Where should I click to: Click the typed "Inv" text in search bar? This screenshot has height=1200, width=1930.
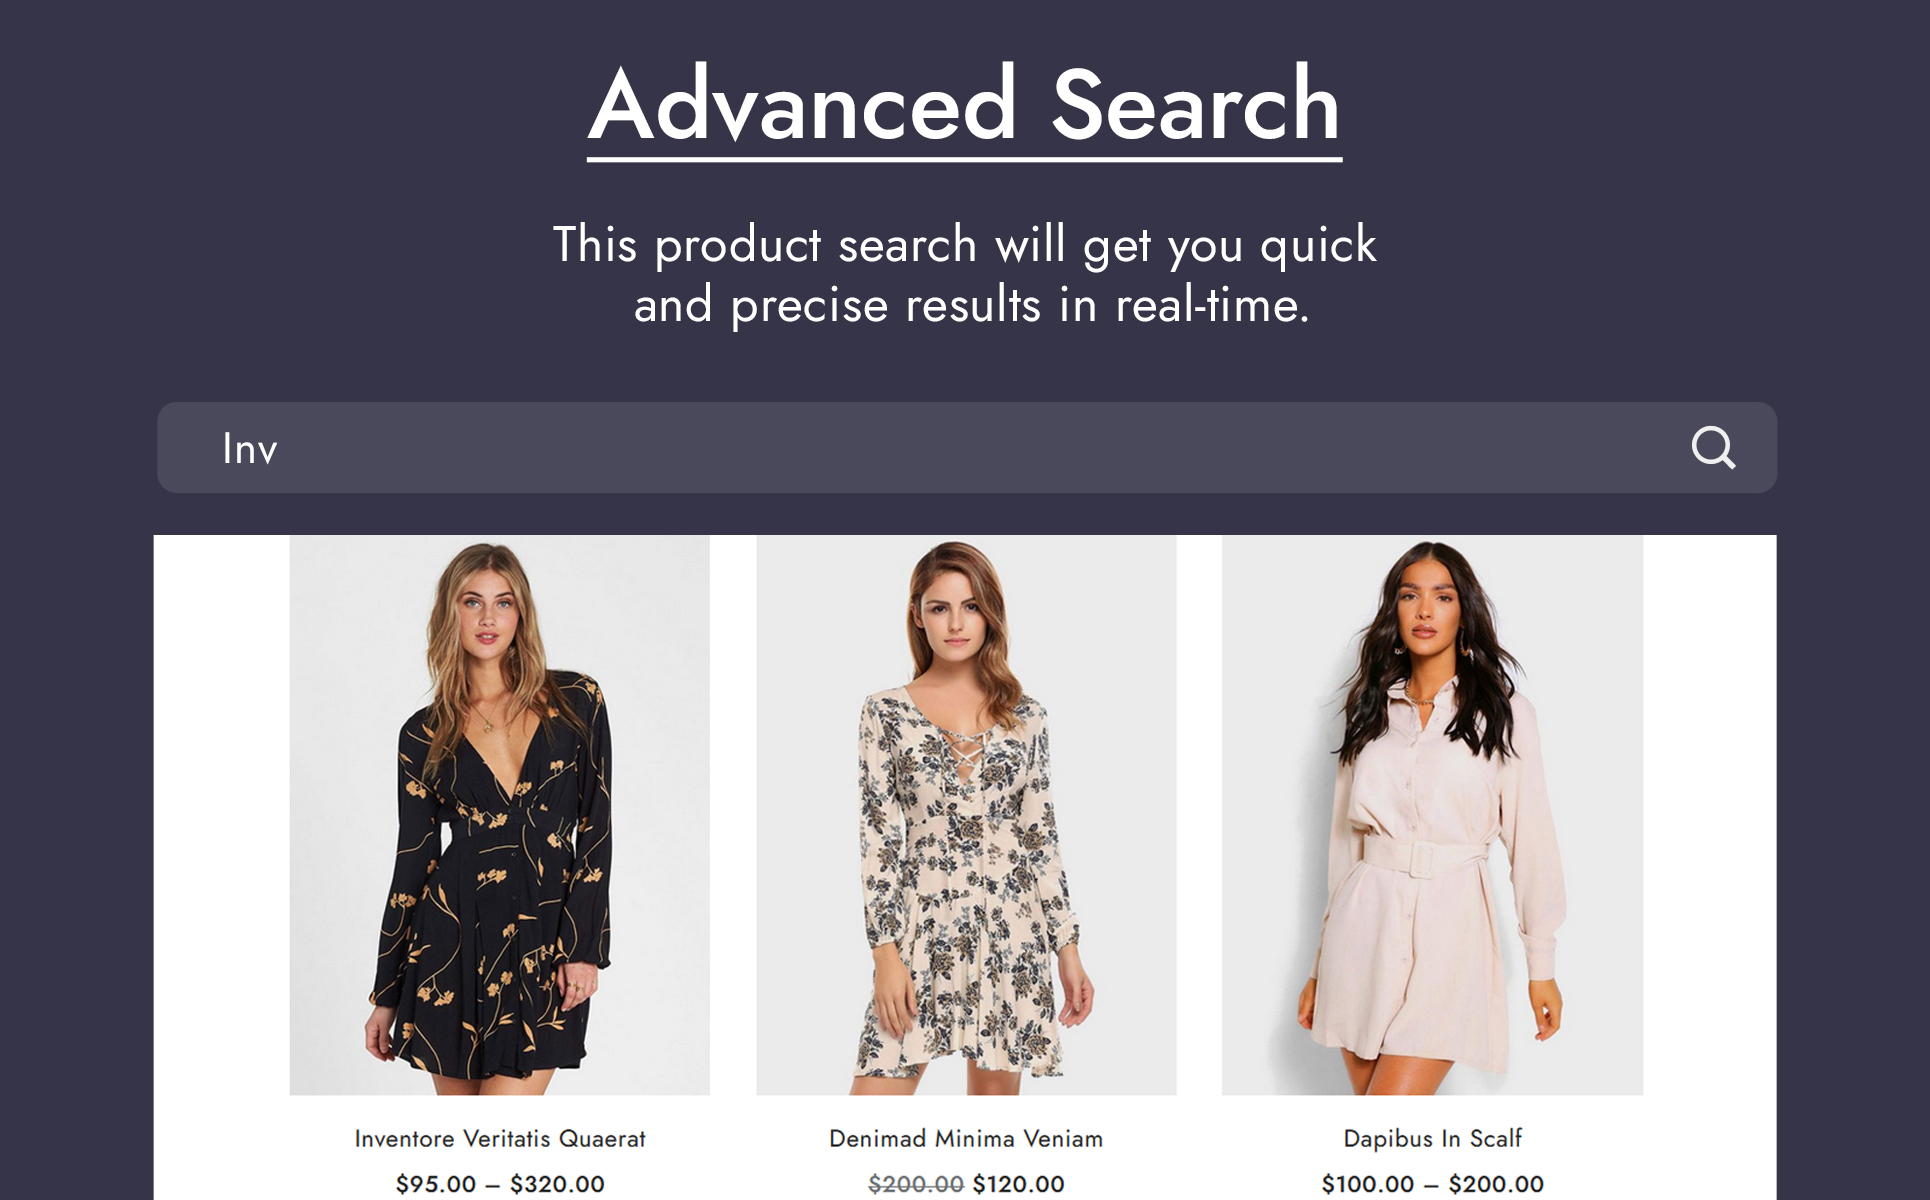(x=250, y=449)
